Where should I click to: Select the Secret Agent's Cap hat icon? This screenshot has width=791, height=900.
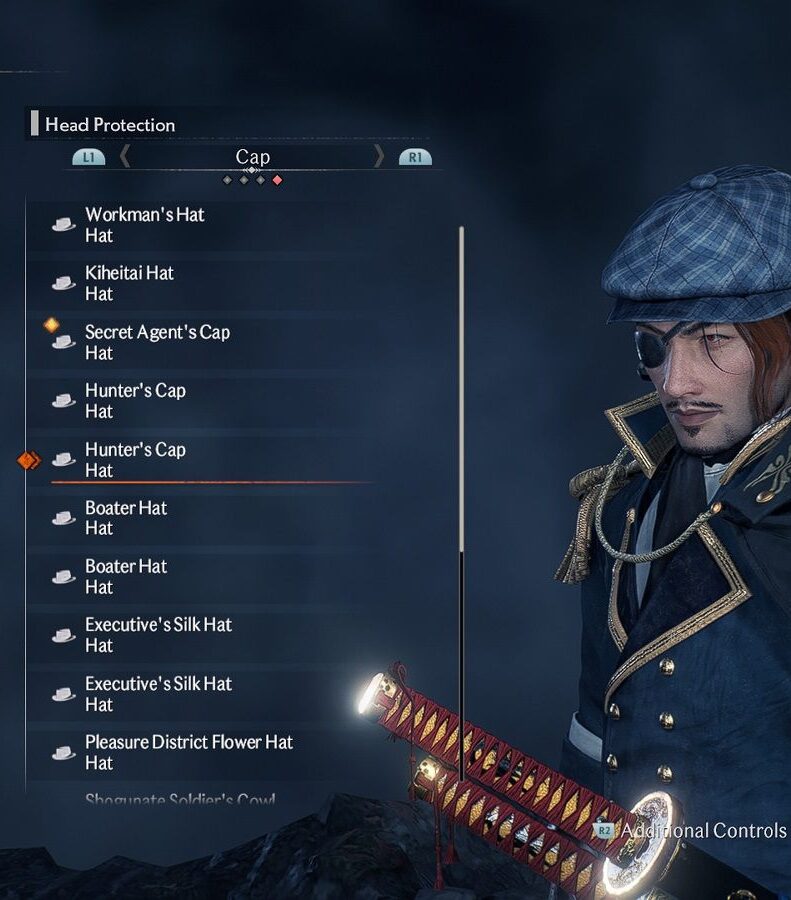[63, 342]
